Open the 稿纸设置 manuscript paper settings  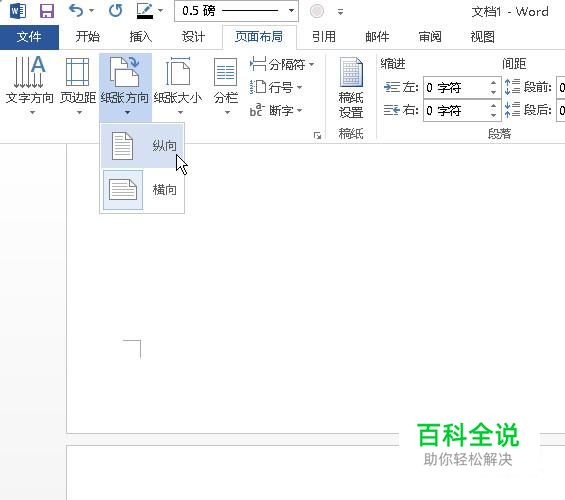[351, 88]
